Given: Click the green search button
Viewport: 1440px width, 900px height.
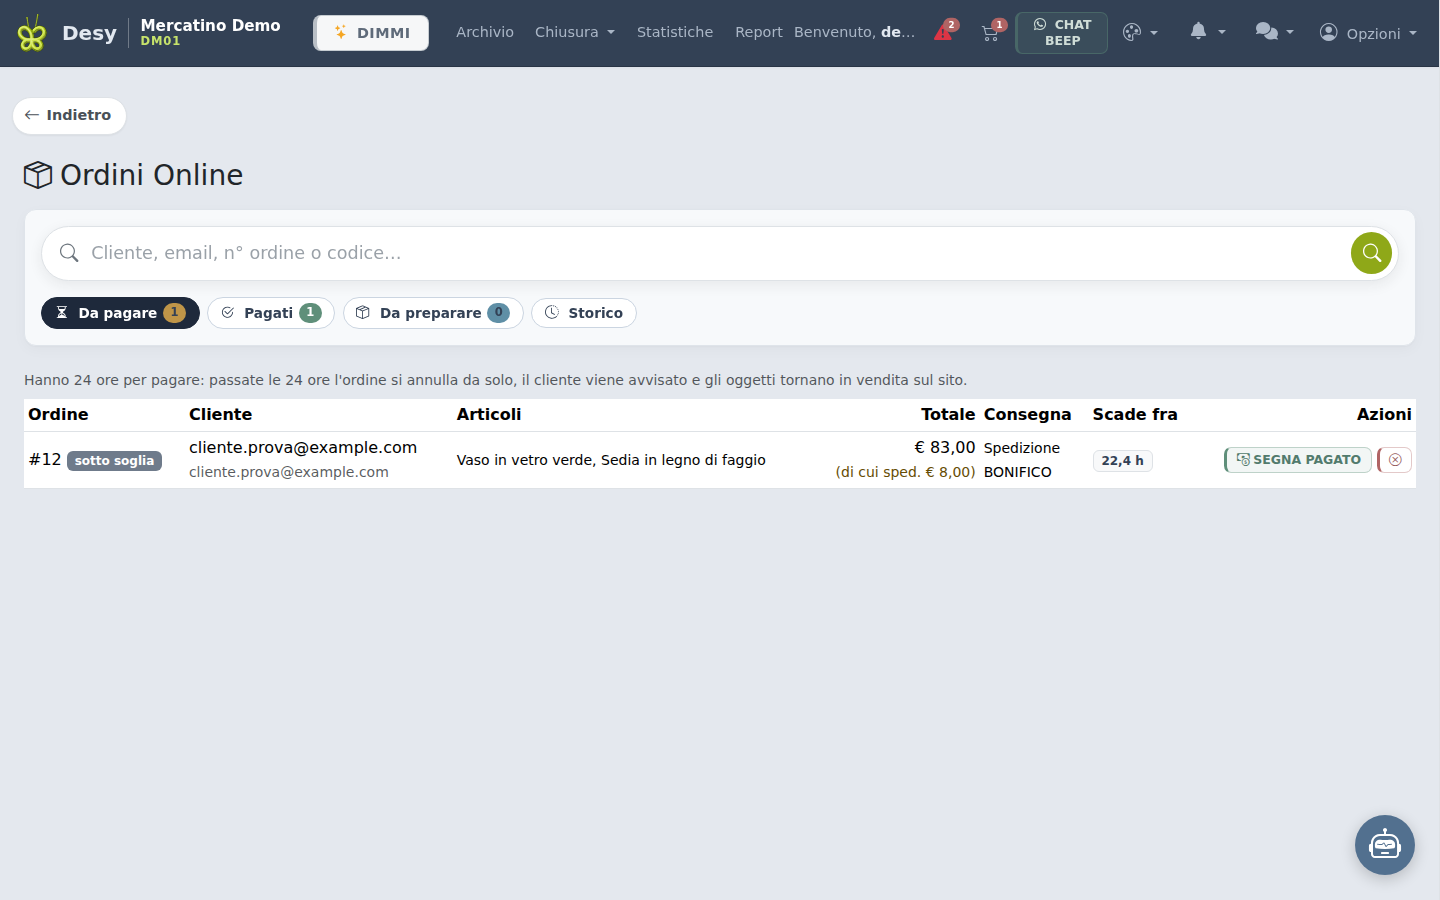Looking at the screenshot, I should (1371, 253).
